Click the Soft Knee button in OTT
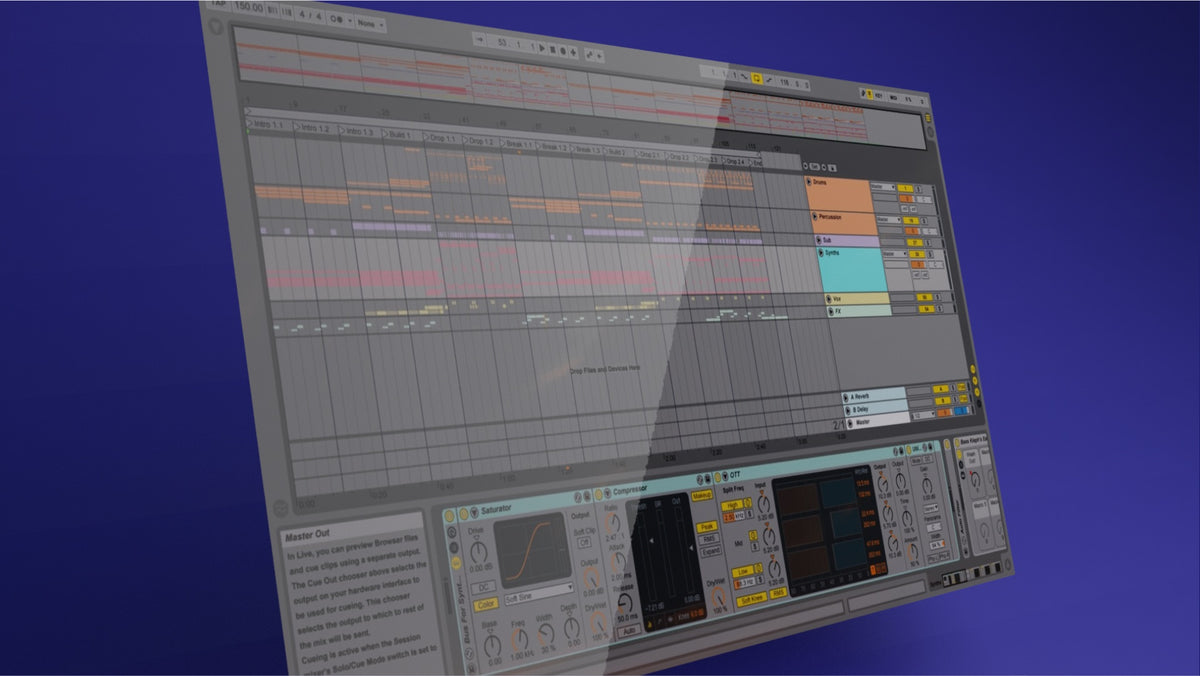This screenshot has height=676, width=1200. pos(751,599)
